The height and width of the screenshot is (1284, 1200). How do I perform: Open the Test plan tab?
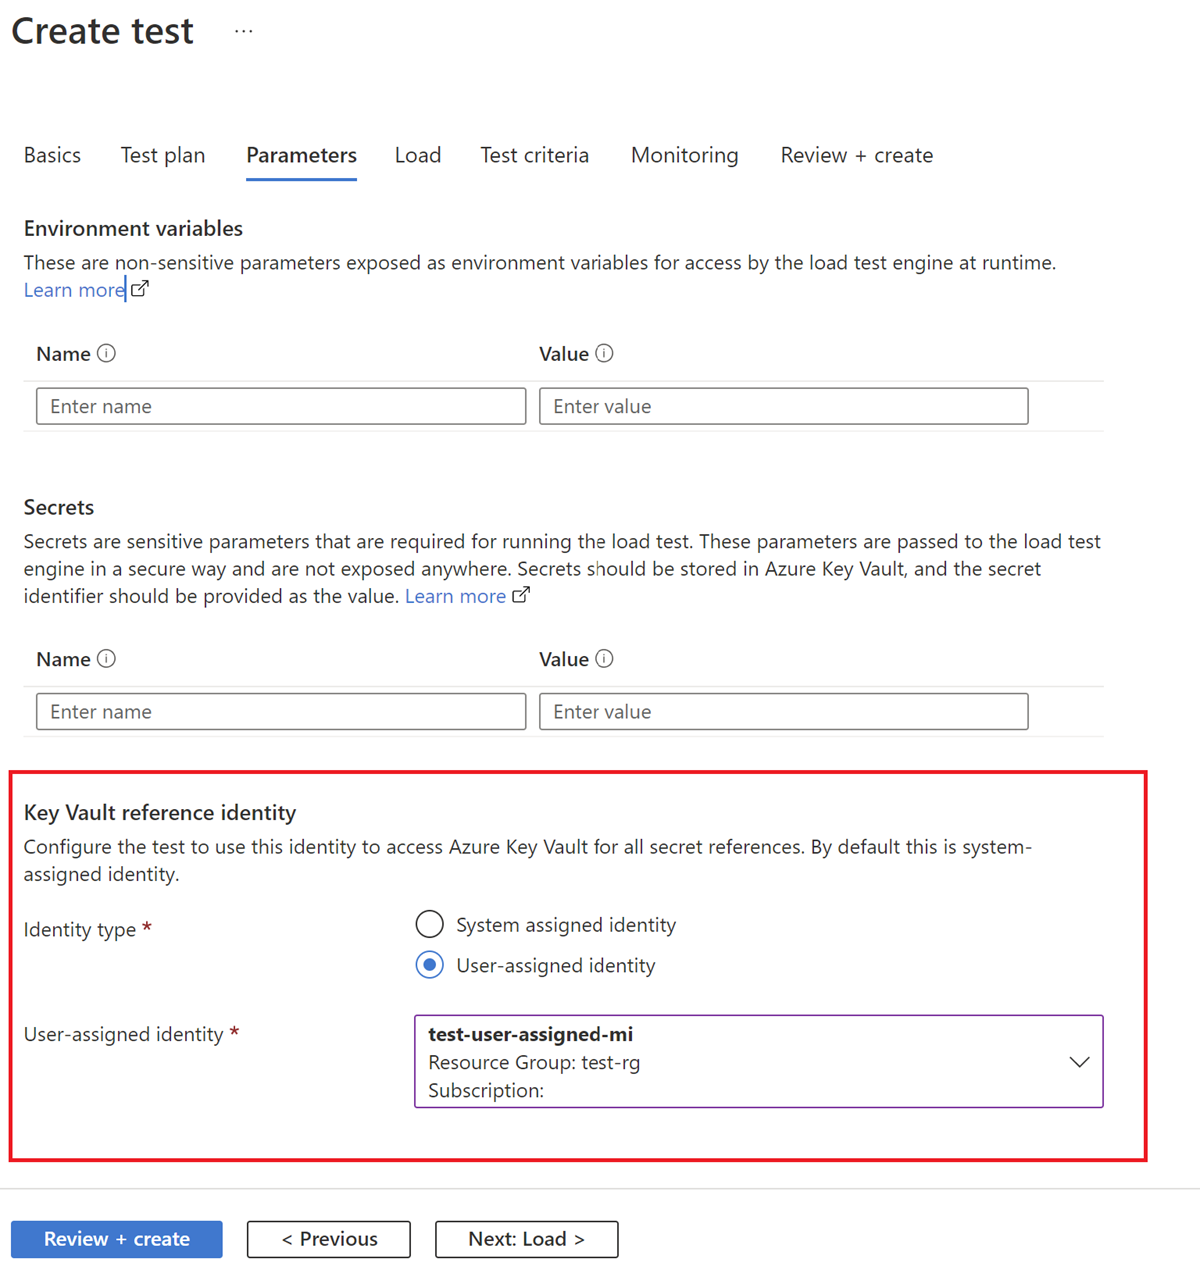coord(162,155)
